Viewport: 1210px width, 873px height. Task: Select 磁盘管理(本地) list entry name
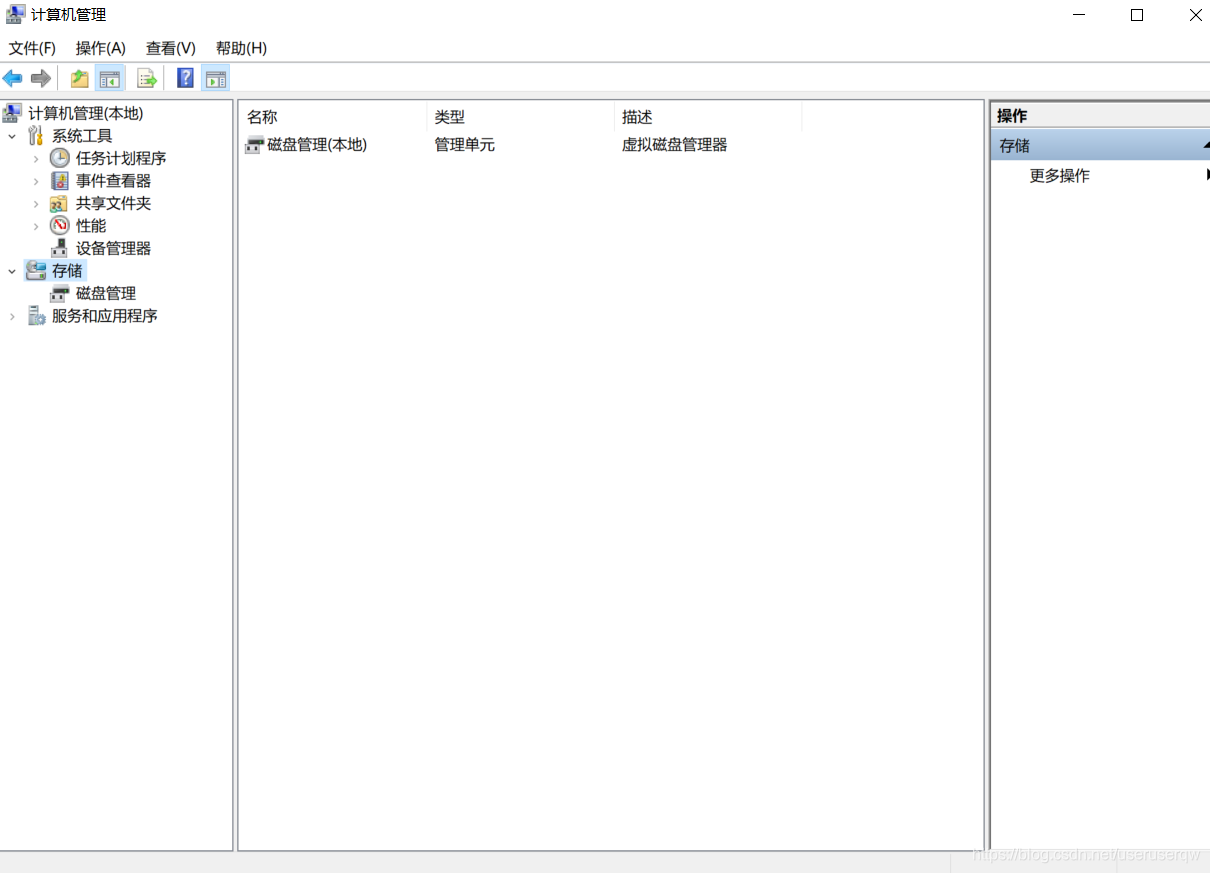[317, 145]
